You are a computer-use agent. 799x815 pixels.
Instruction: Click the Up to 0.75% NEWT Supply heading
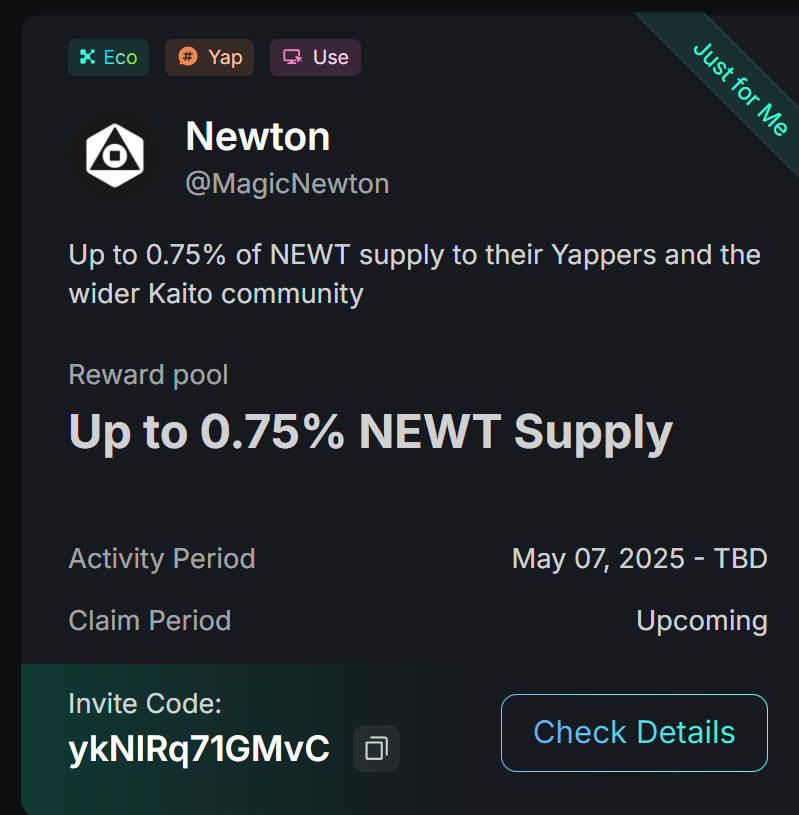371,431
